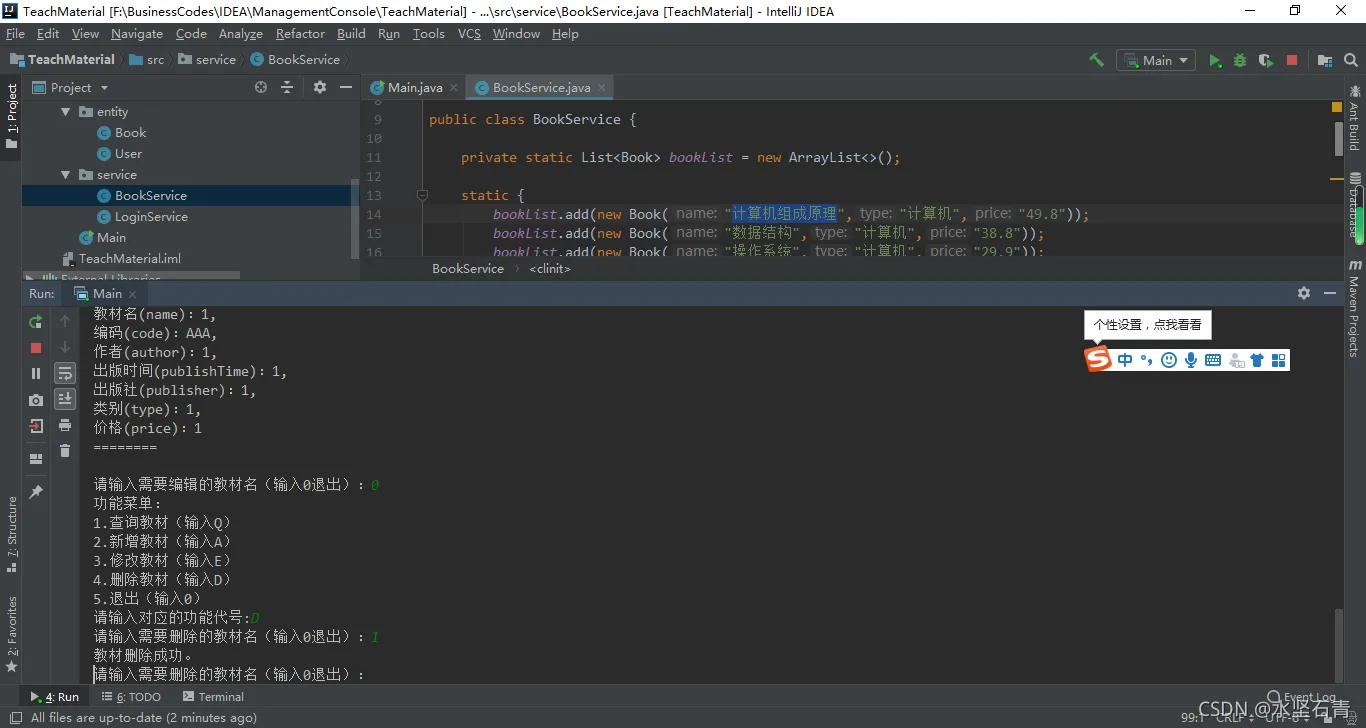Open the VCS menu
Screen dimensions: 1366x728
469,34
